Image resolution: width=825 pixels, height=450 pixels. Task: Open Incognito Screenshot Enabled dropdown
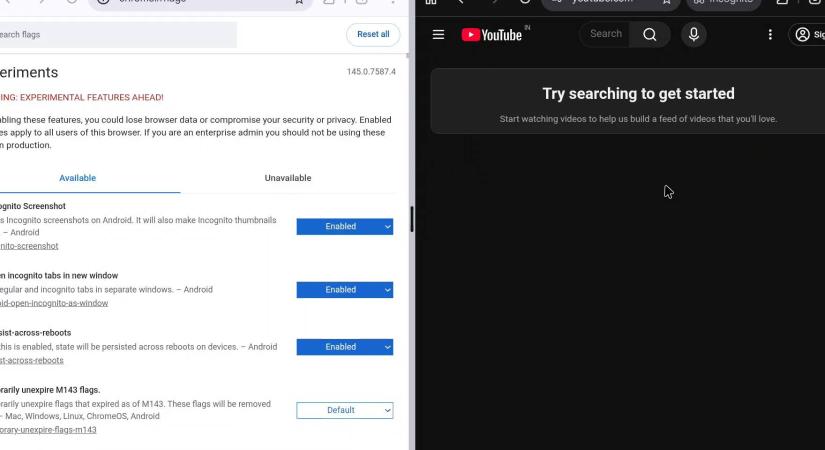click(x=345, y=226)
